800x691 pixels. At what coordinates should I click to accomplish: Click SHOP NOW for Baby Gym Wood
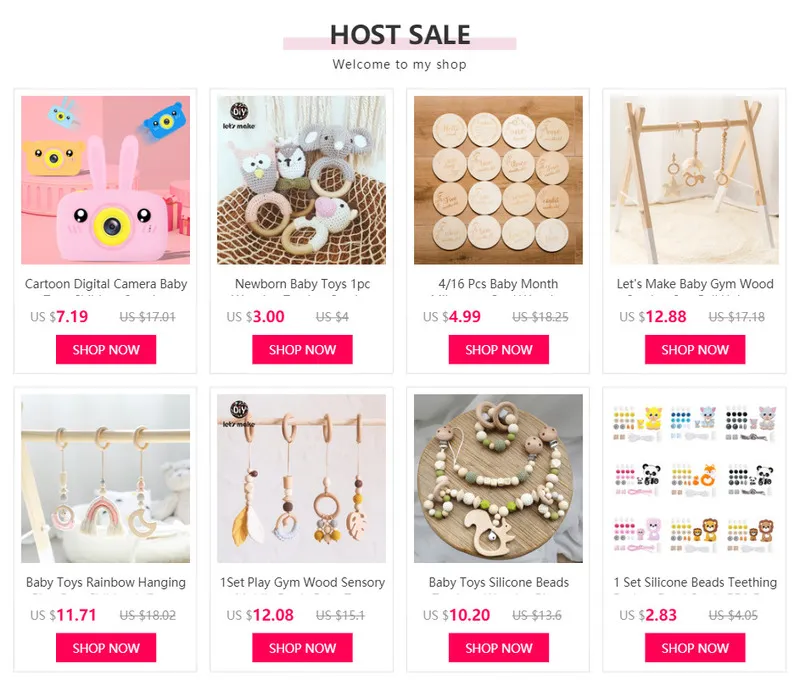(x=695, y=350)
